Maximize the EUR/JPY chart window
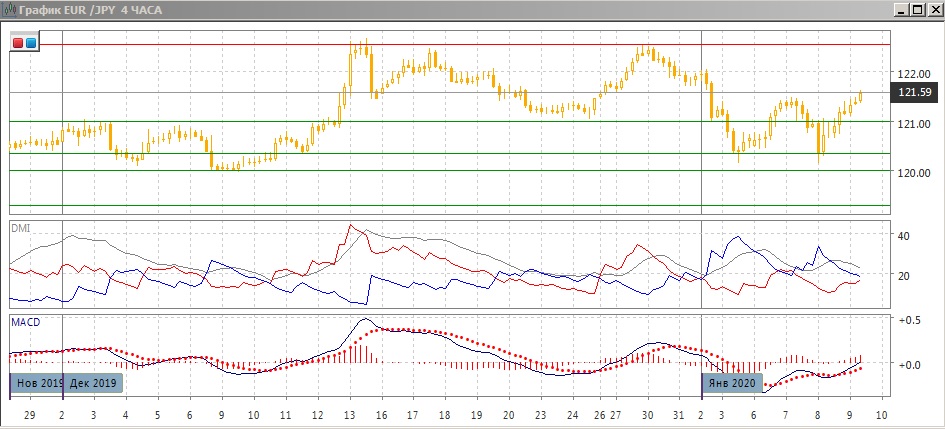Viewport: 945px width, 429px height. coord(918,9)
